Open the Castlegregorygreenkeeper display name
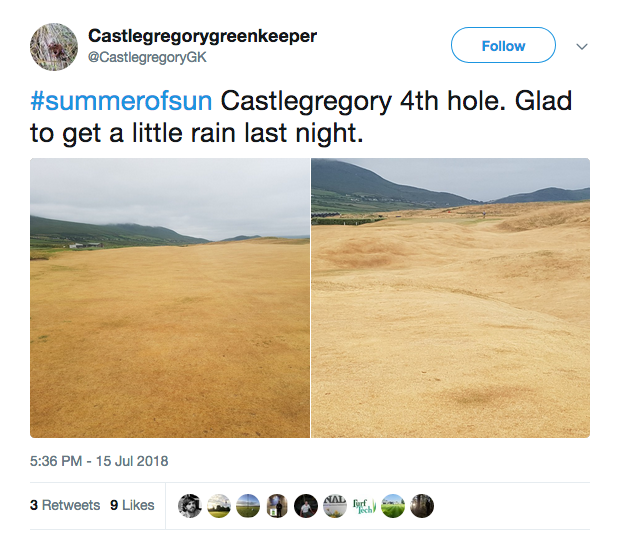 [202, 36]
